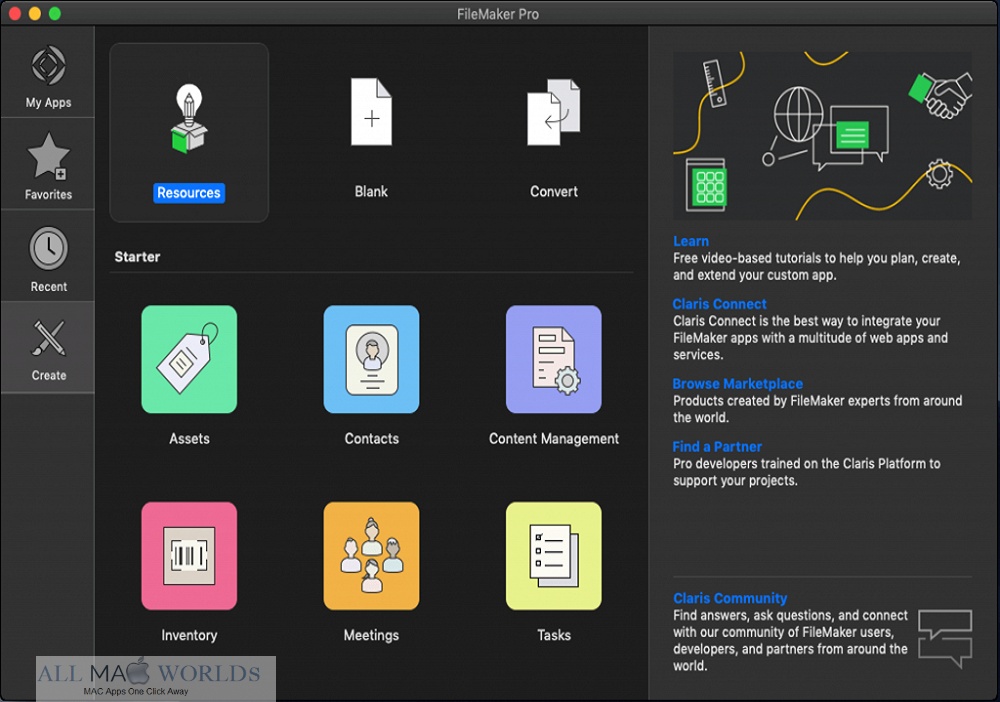Open the Favorites star section
The image size is (1000, 702).
point(48,165)
